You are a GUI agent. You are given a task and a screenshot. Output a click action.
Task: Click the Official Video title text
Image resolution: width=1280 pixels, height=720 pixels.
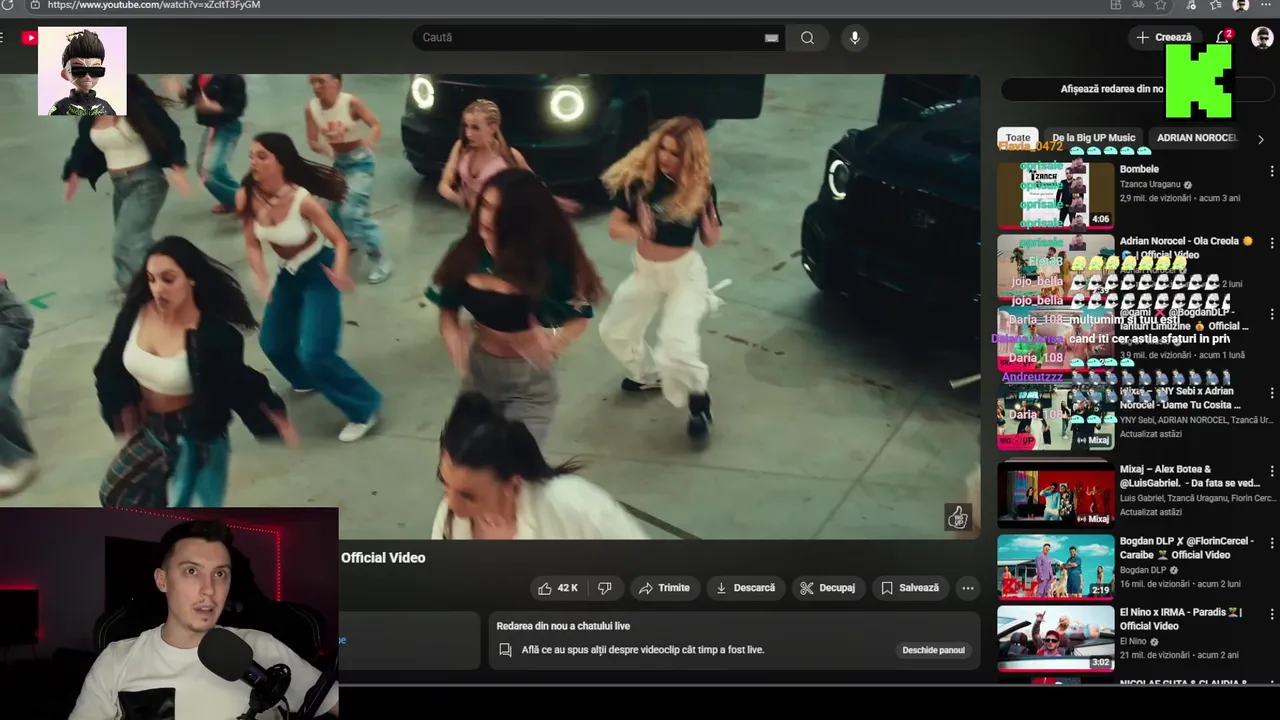(383, 558)
